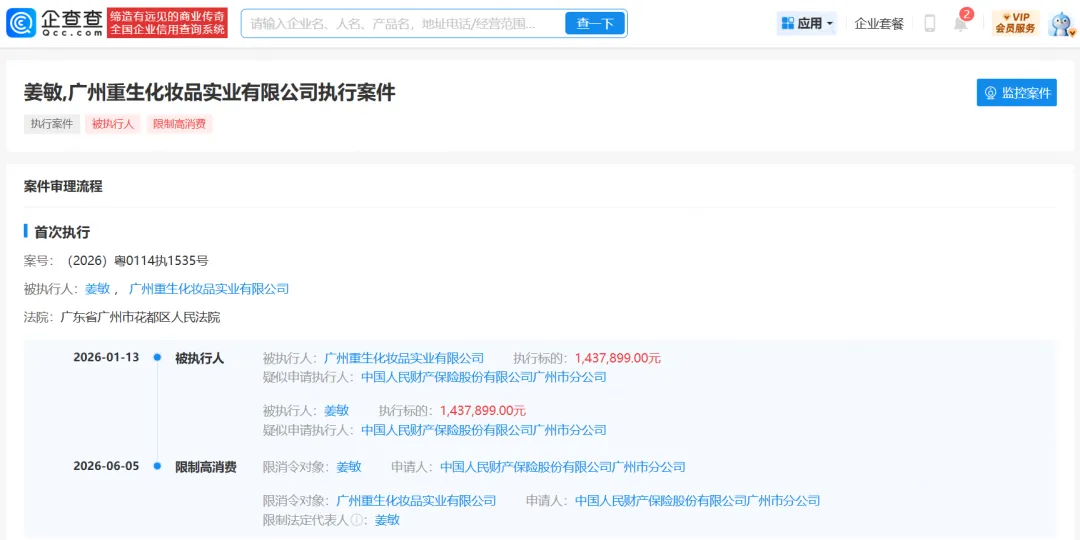This screenshot has height=540, width=1080.
Task: Open 姜敏 link beside 限制法定代表人
Action: click(387, 520)
